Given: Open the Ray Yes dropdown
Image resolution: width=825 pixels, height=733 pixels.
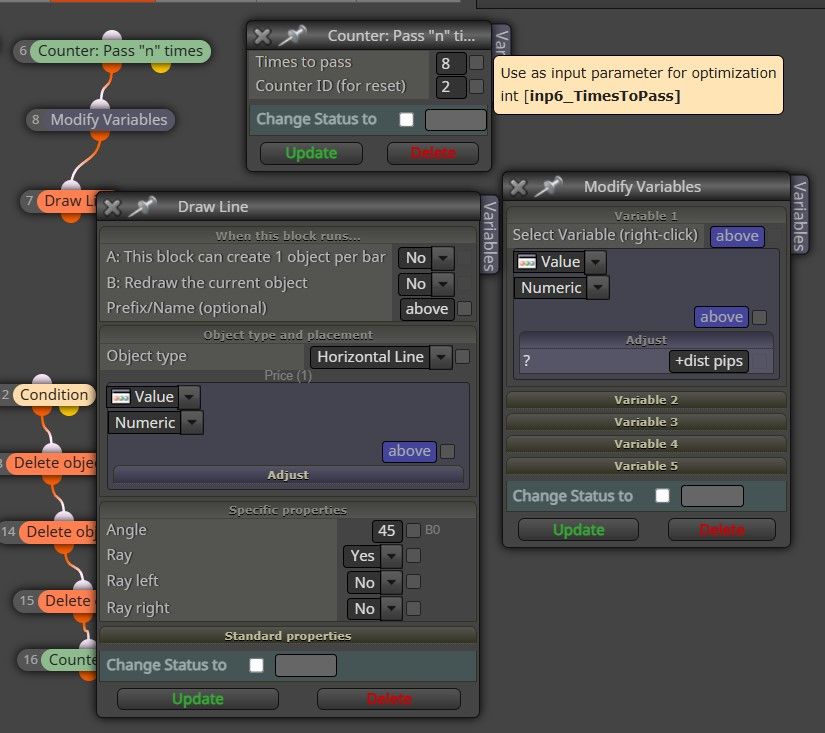Looking at the screenshot, I should [x=373, y=556].
